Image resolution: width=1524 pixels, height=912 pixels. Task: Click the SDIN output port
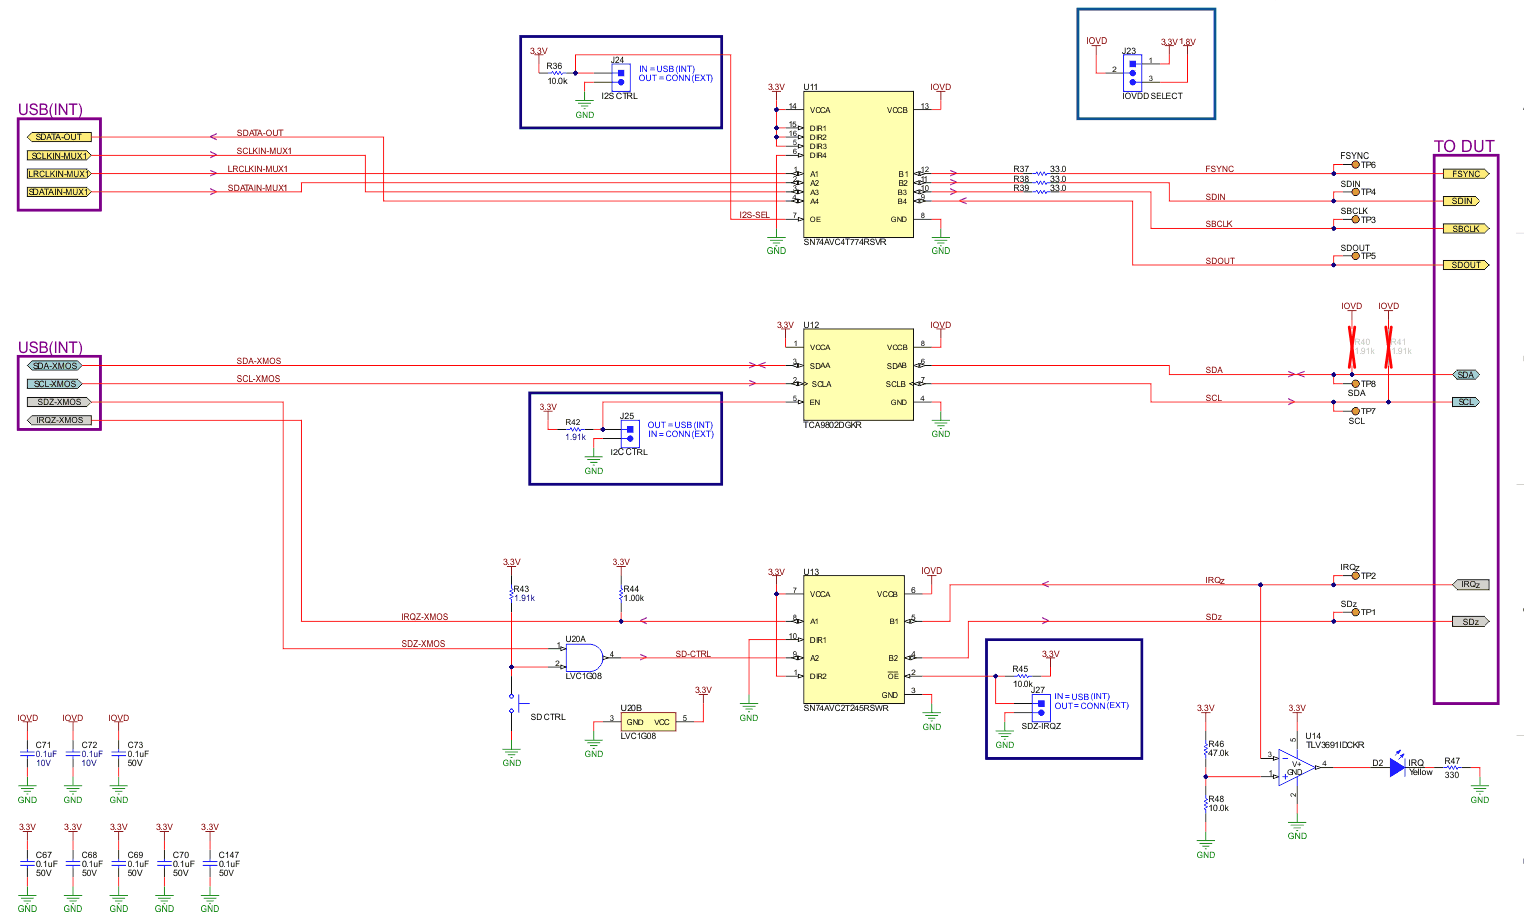pyautogui.click(x=1462, y=201)
